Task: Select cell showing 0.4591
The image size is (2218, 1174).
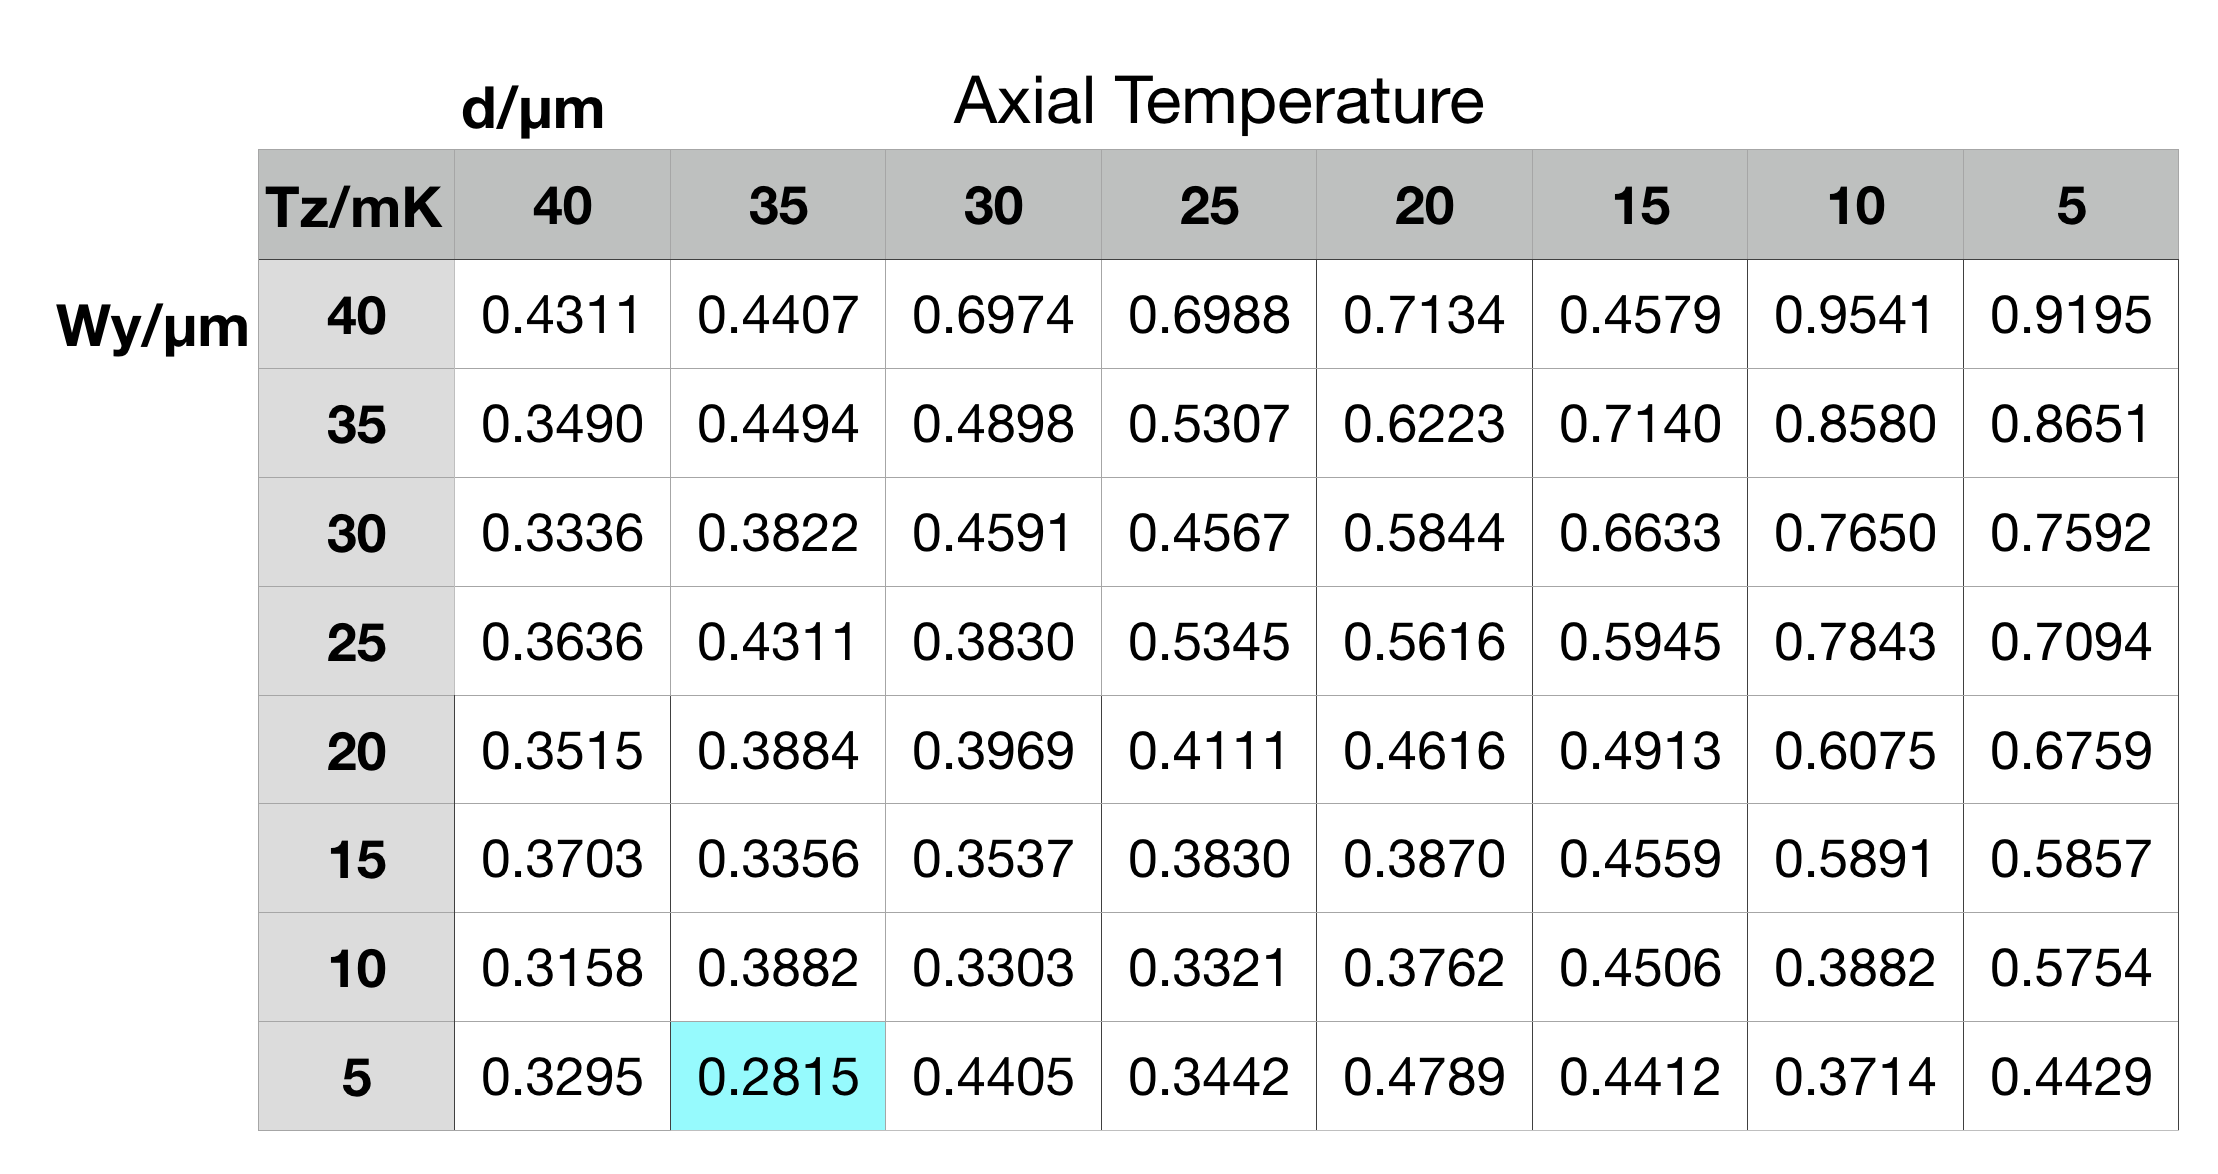Action: 993,532
